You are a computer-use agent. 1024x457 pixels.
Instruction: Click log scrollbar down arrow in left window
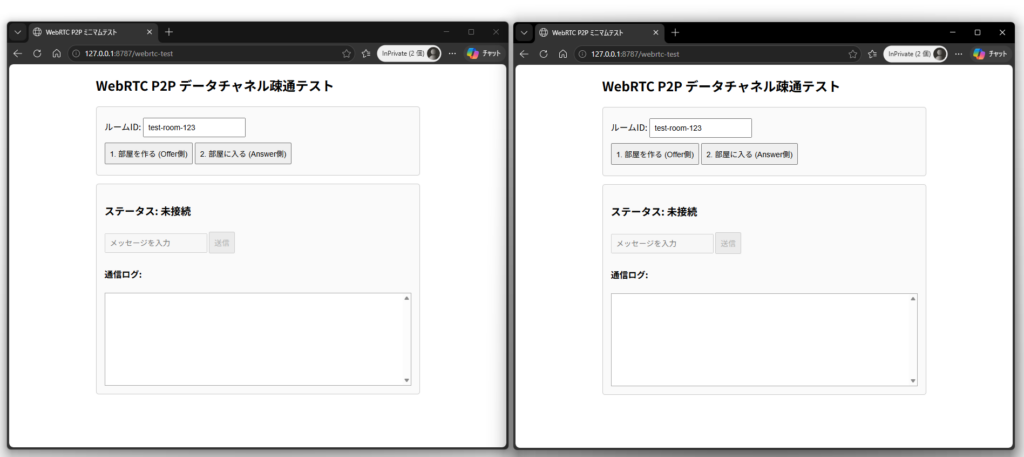pyautogui.click(x=407, y=380)
